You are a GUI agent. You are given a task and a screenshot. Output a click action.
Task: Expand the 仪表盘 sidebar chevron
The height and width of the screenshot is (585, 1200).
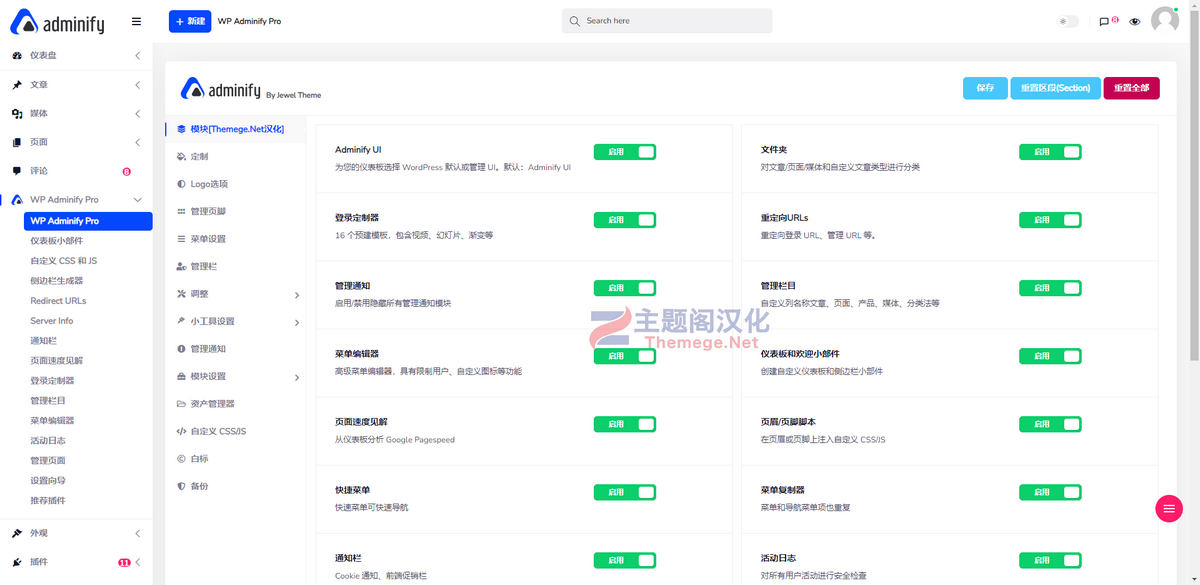coord(138,56)
